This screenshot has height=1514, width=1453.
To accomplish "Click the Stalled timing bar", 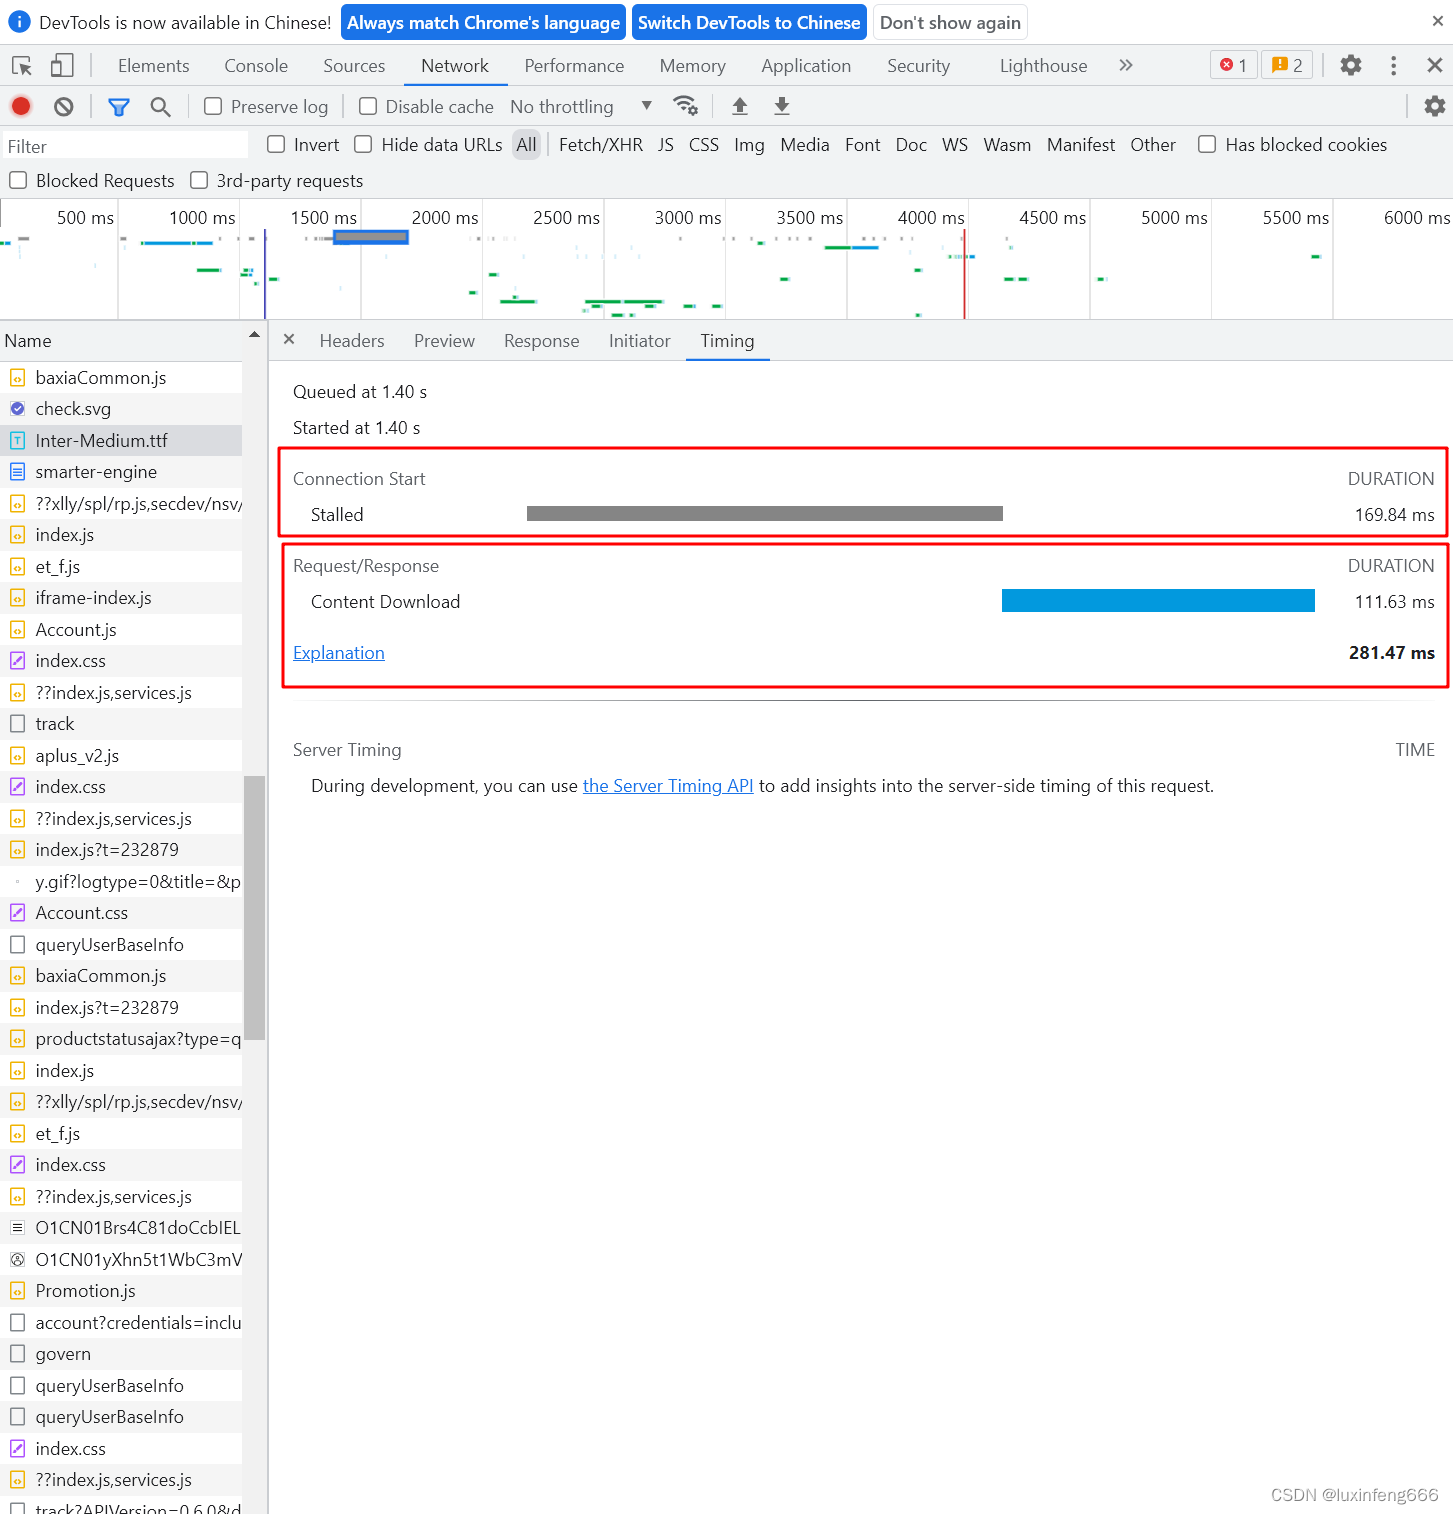I will [x=765, y=514].
